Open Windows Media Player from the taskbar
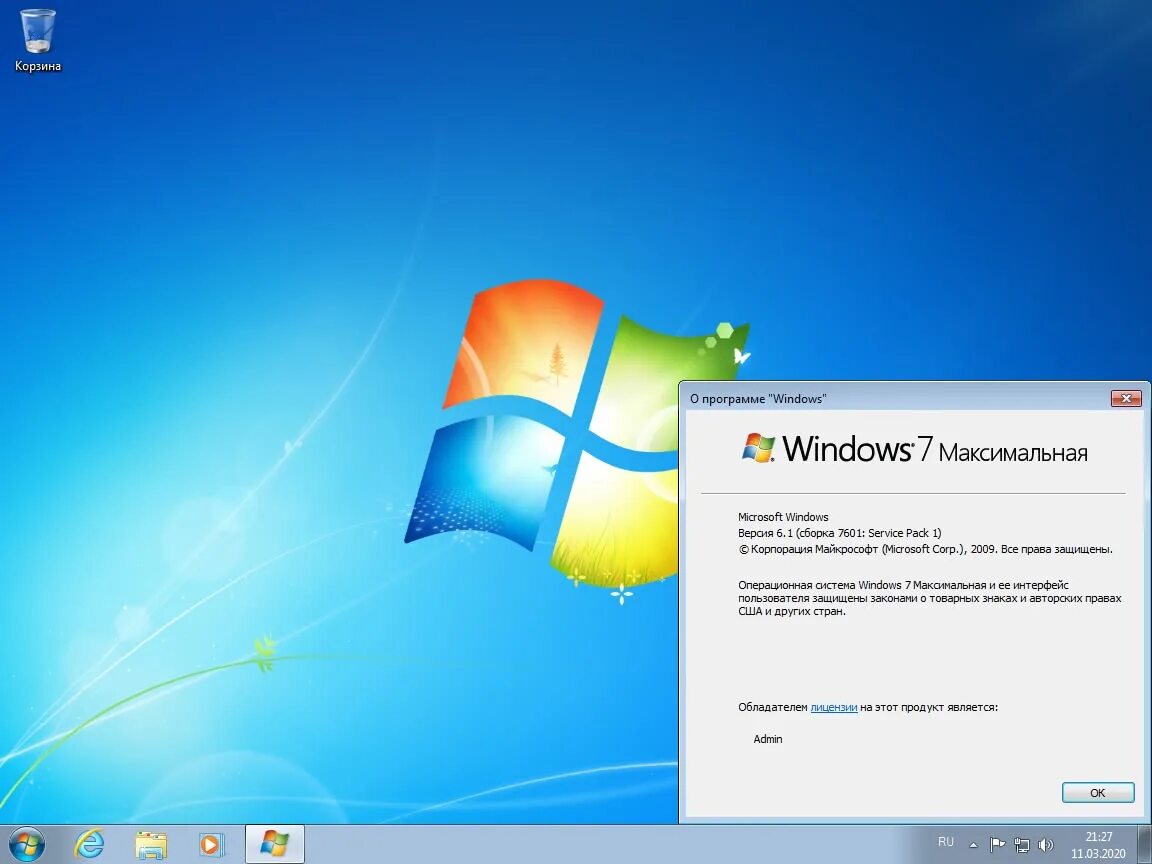This screenshot has width=1152, height=864. pos(212,845)
